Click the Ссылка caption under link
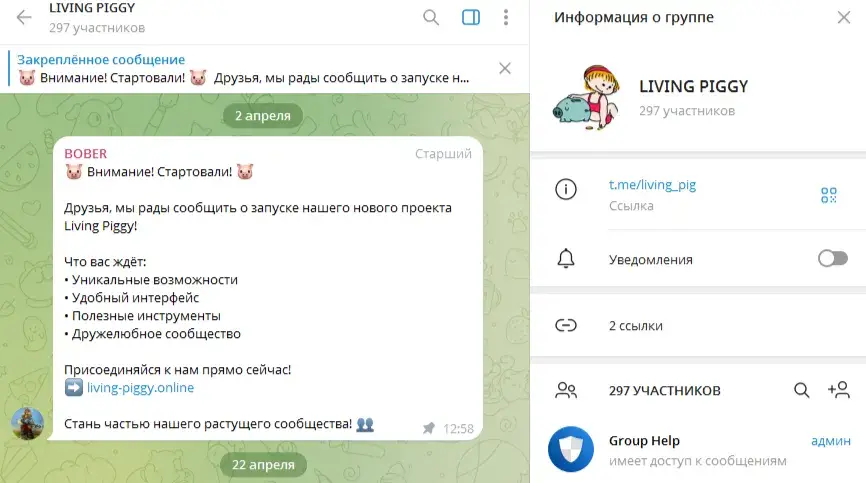Viewport: 866px width, 483px height. point(631,206)
